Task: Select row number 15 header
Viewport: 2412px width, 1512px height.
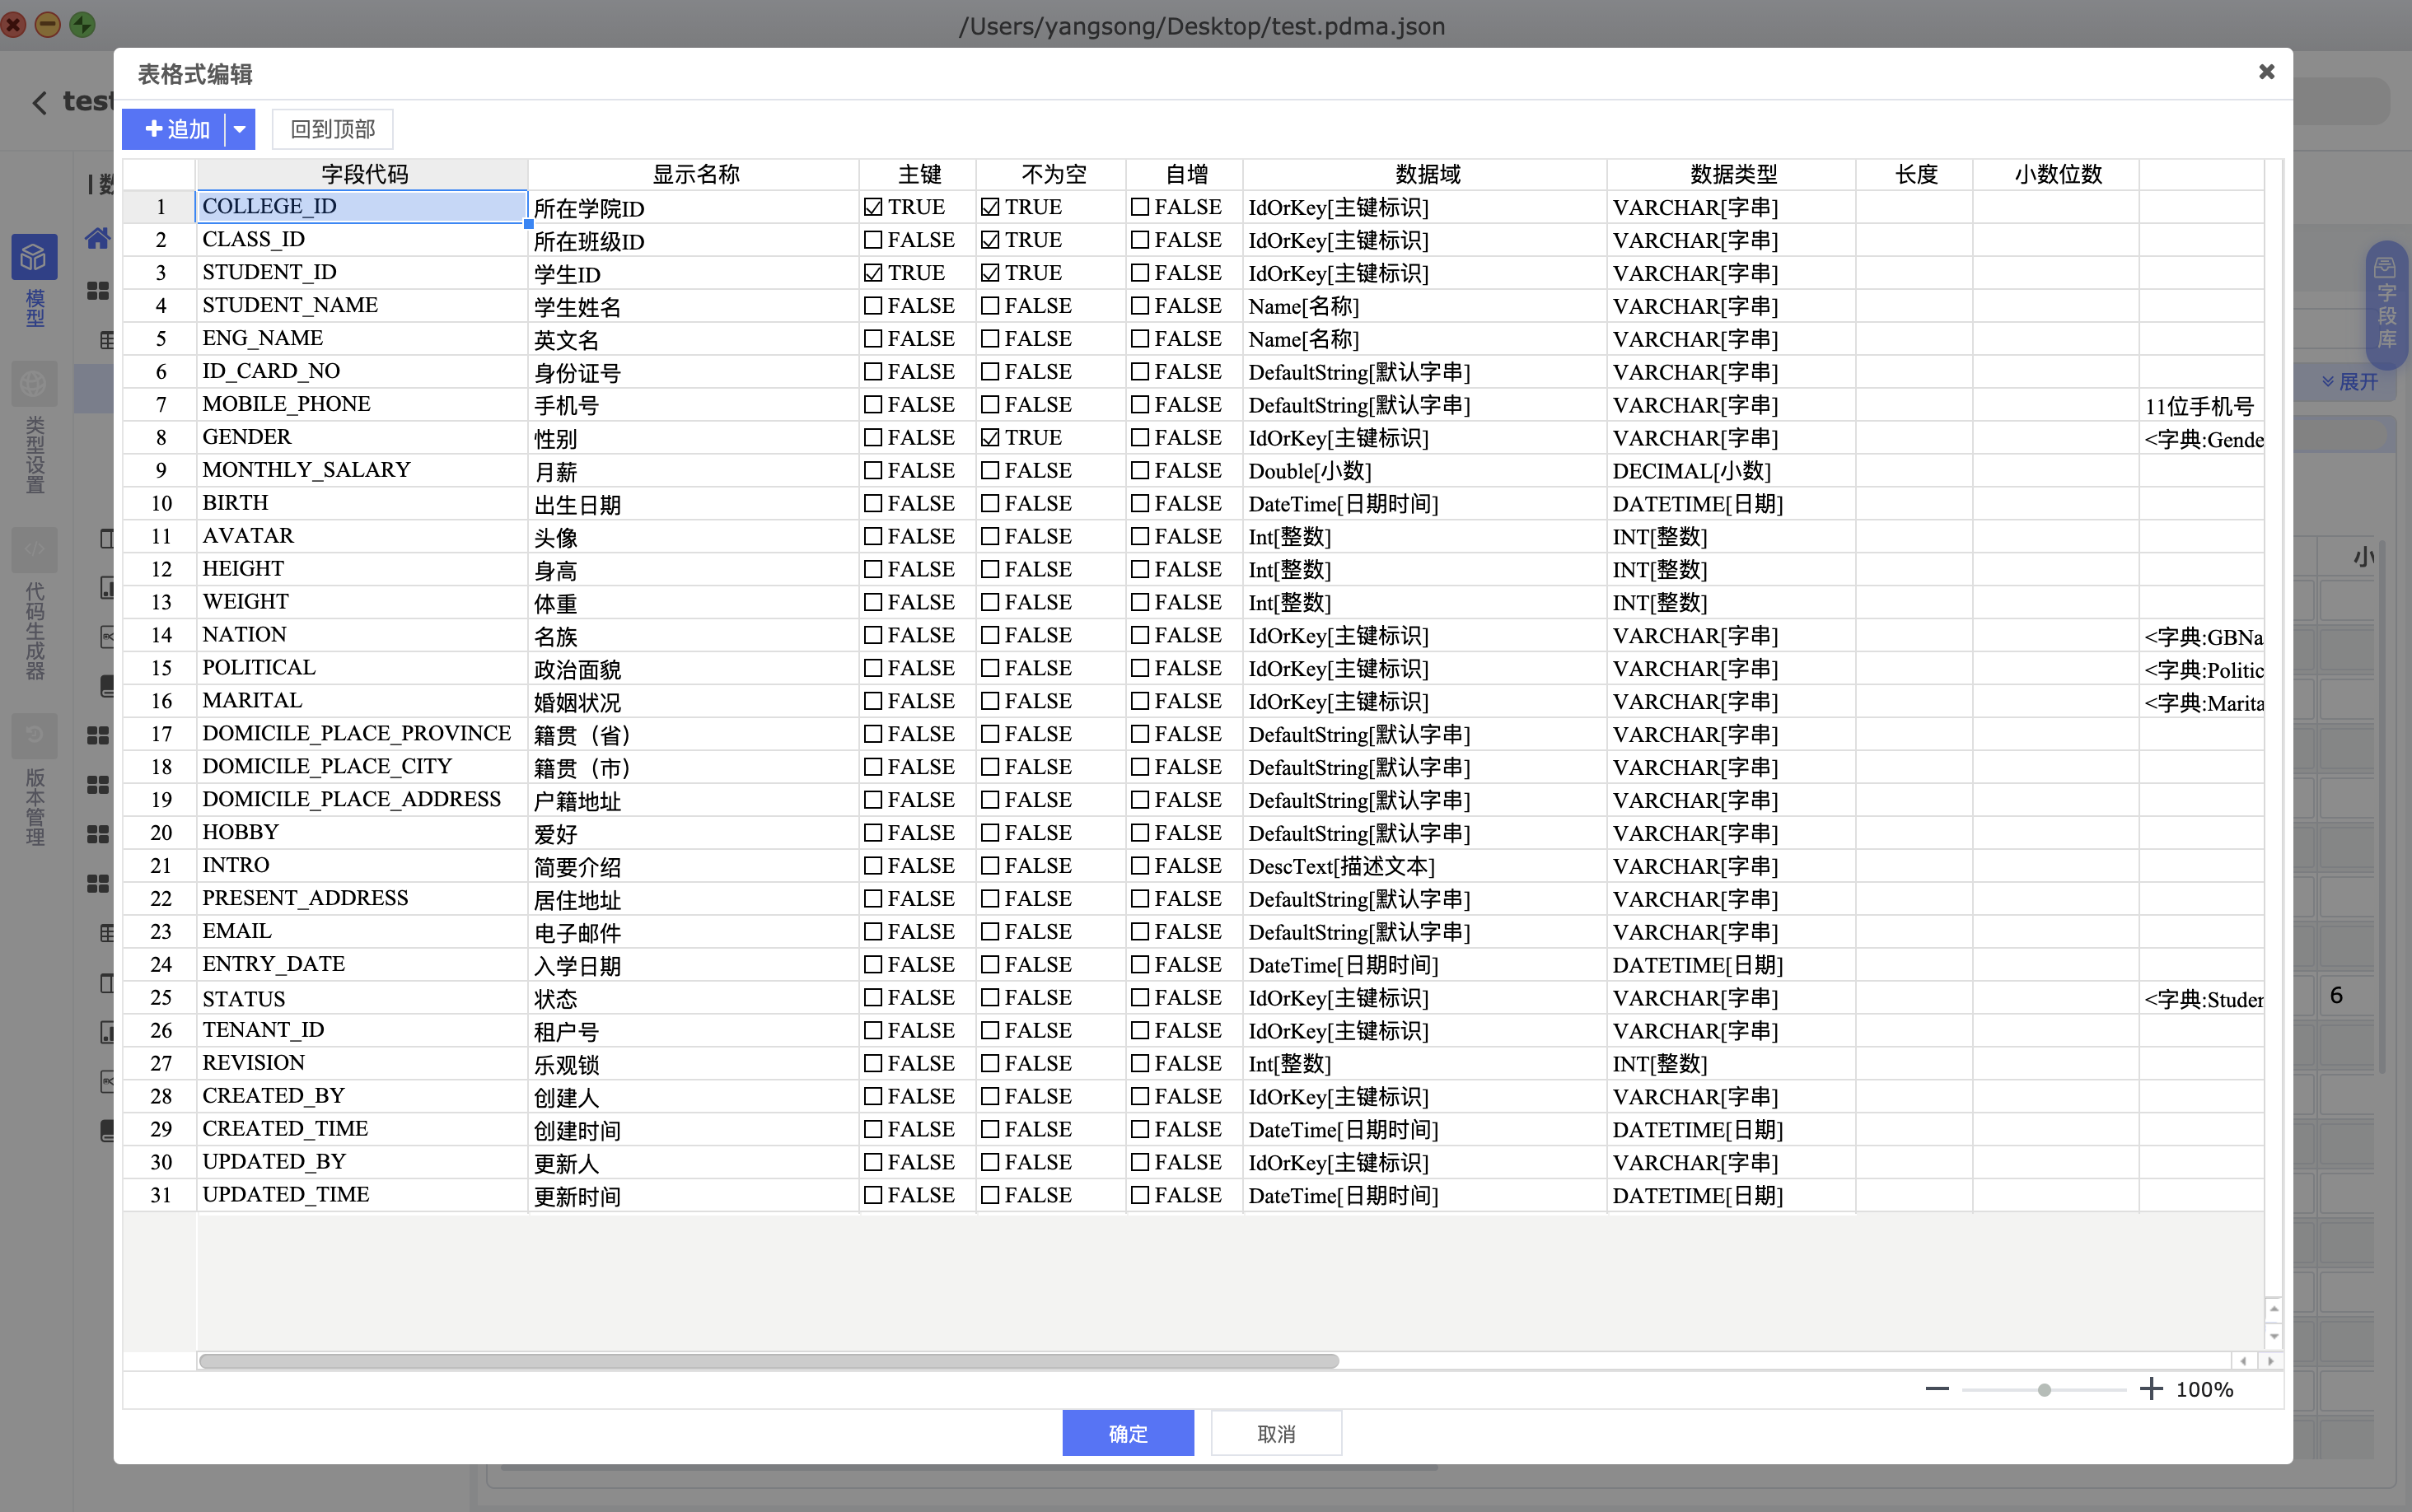Action: coord(160,668)
